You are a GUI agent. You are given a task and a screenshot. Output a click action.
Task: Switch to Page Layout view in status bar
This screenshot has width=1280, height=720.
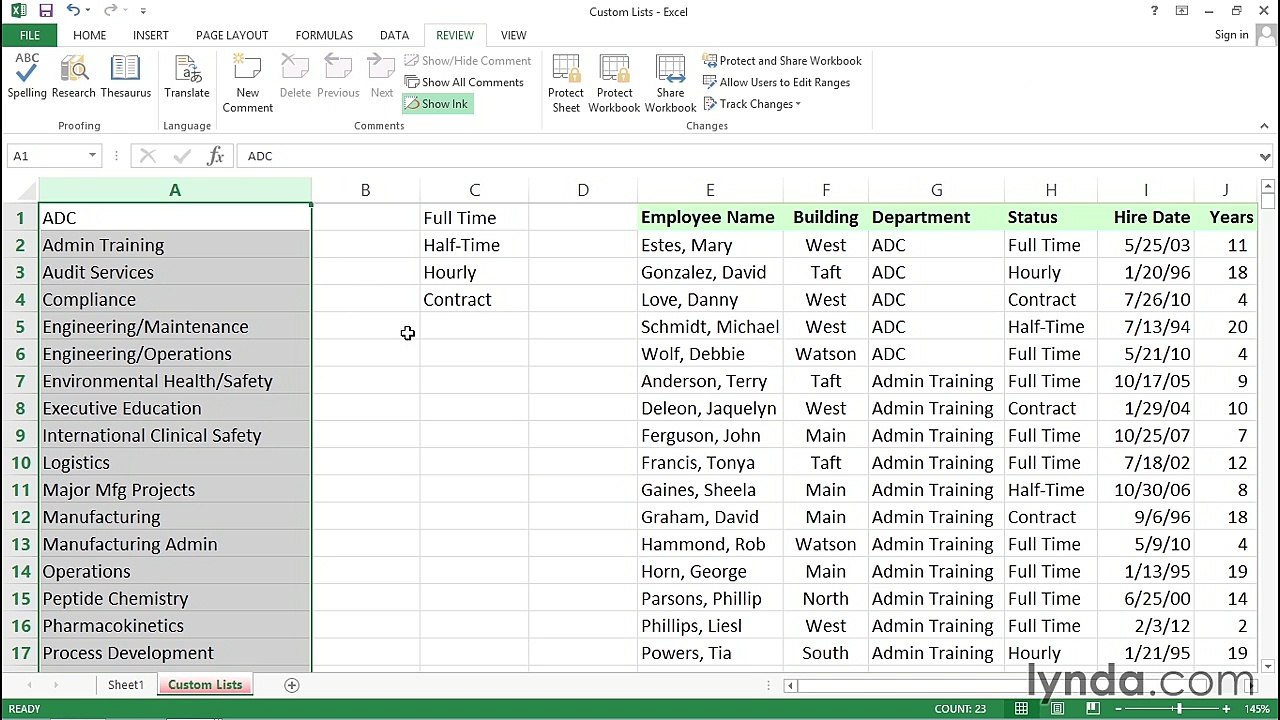1058,709
